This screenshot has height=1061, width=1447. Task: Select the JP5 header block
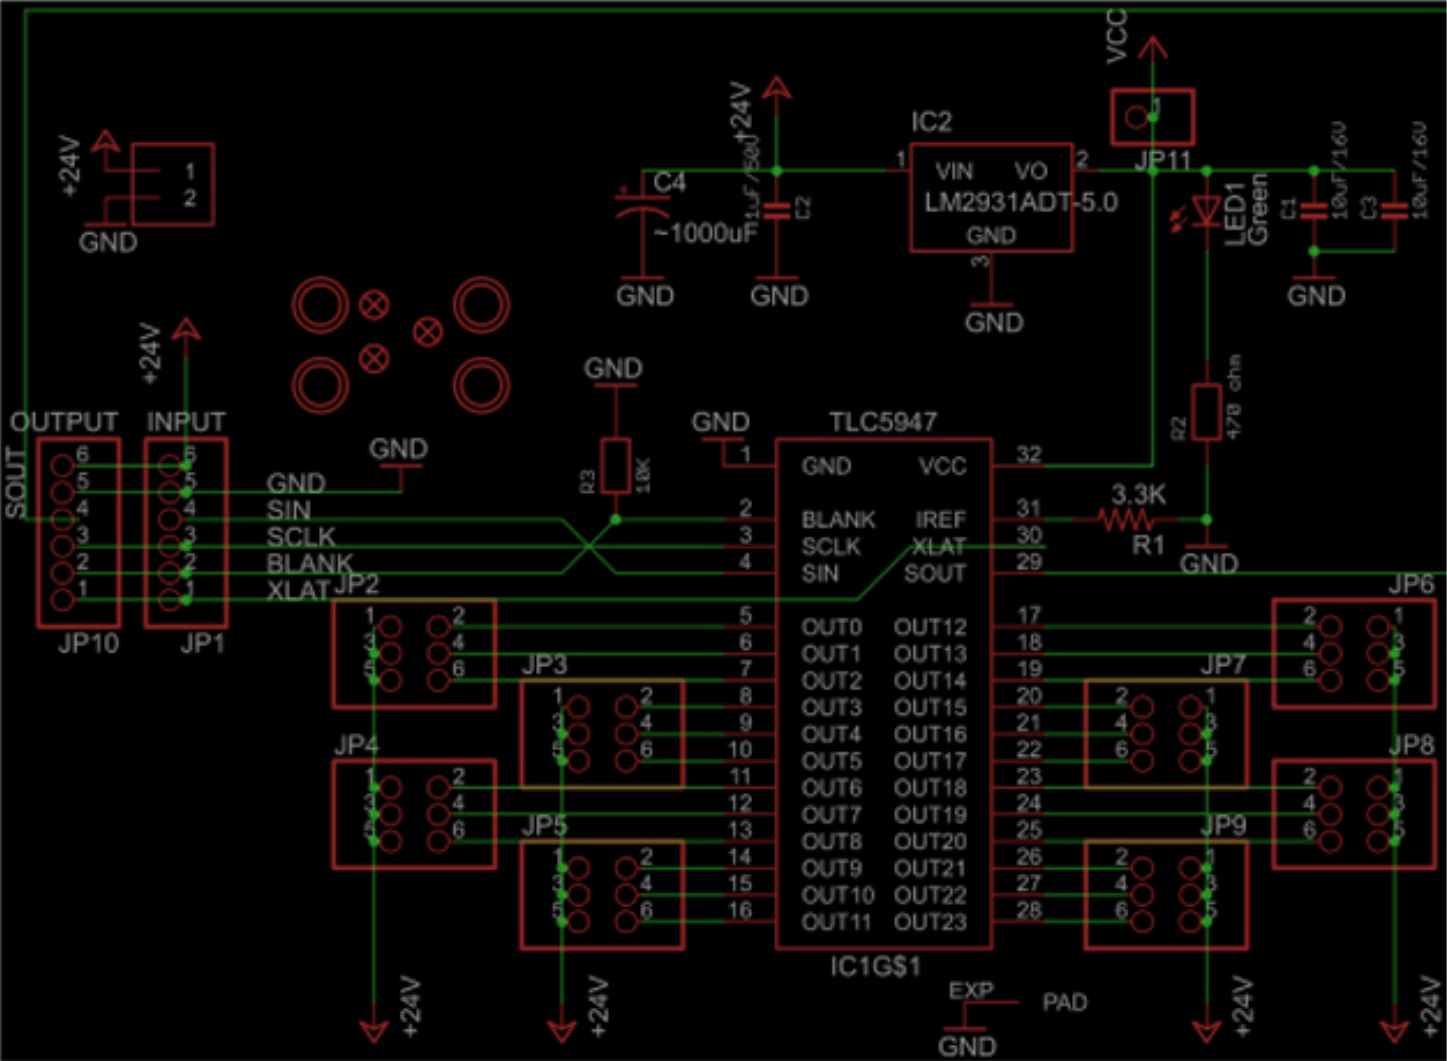point(602,894)
